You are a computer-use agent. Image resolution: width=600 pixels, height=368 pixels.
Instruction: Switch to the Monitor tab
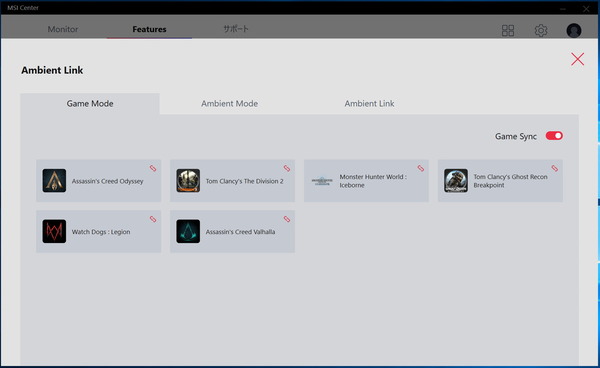(63, 29)
